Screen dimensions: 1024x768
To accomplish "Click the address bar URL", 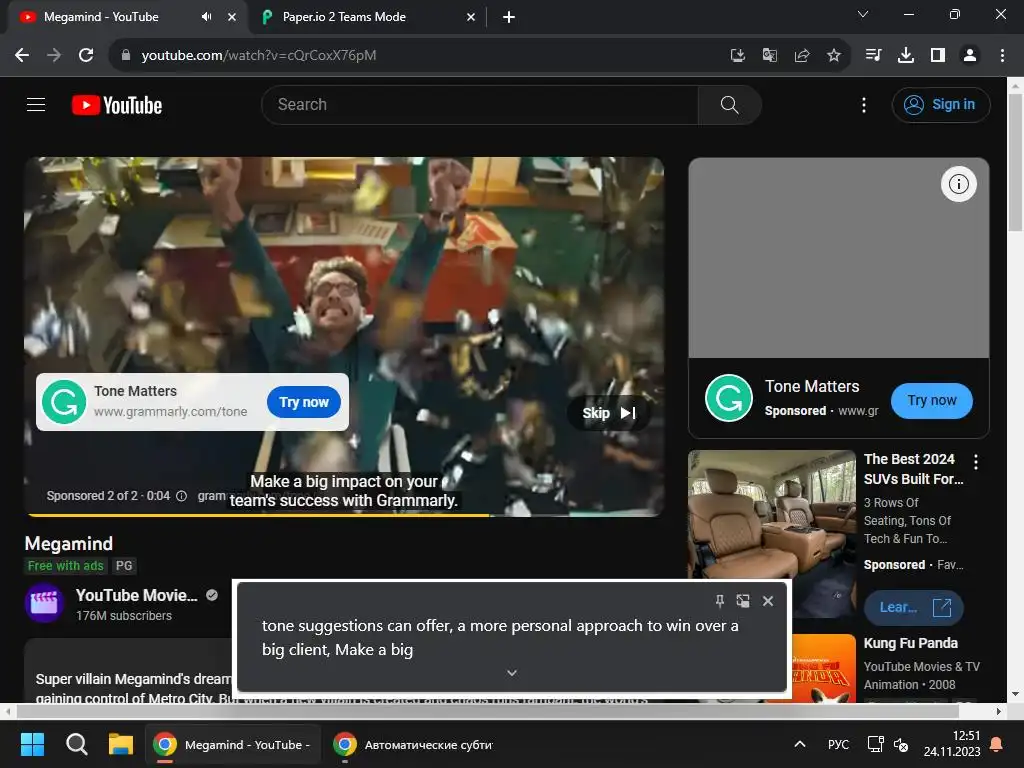I will click(x=259, y=56).
